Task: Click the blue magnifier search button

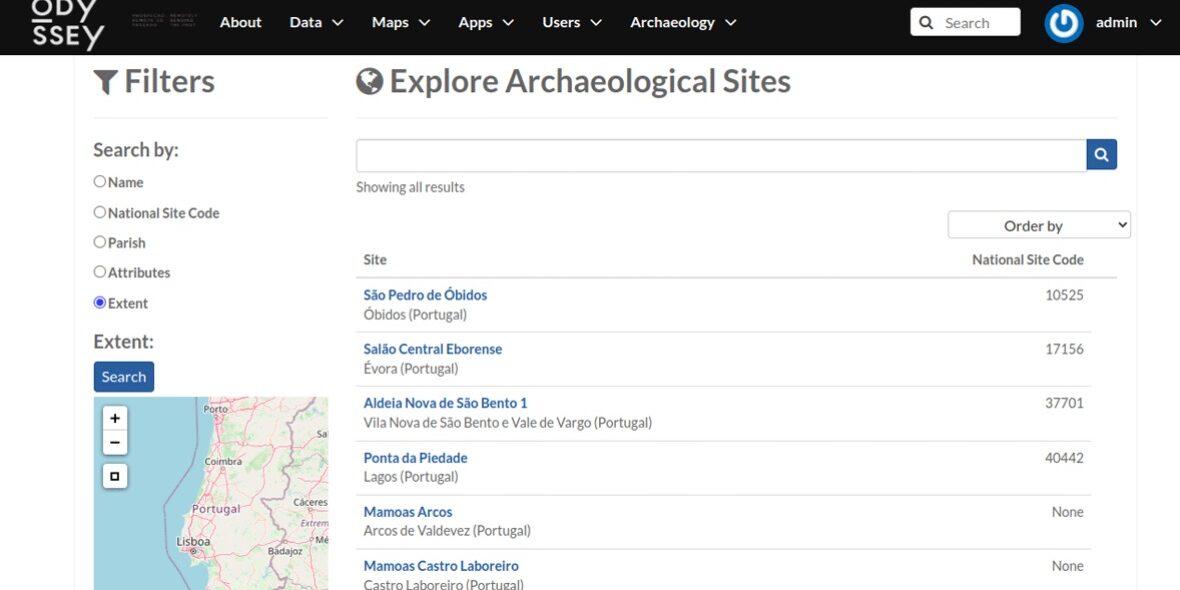Action: [x=1101, y=154]
